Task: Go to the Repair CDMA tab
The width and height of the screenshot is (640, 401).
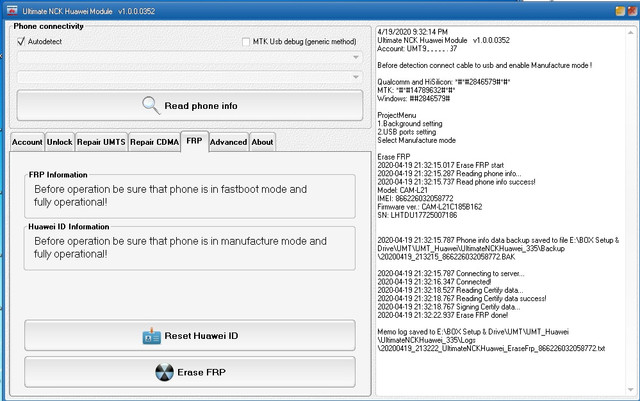Action: pos(154,142)
